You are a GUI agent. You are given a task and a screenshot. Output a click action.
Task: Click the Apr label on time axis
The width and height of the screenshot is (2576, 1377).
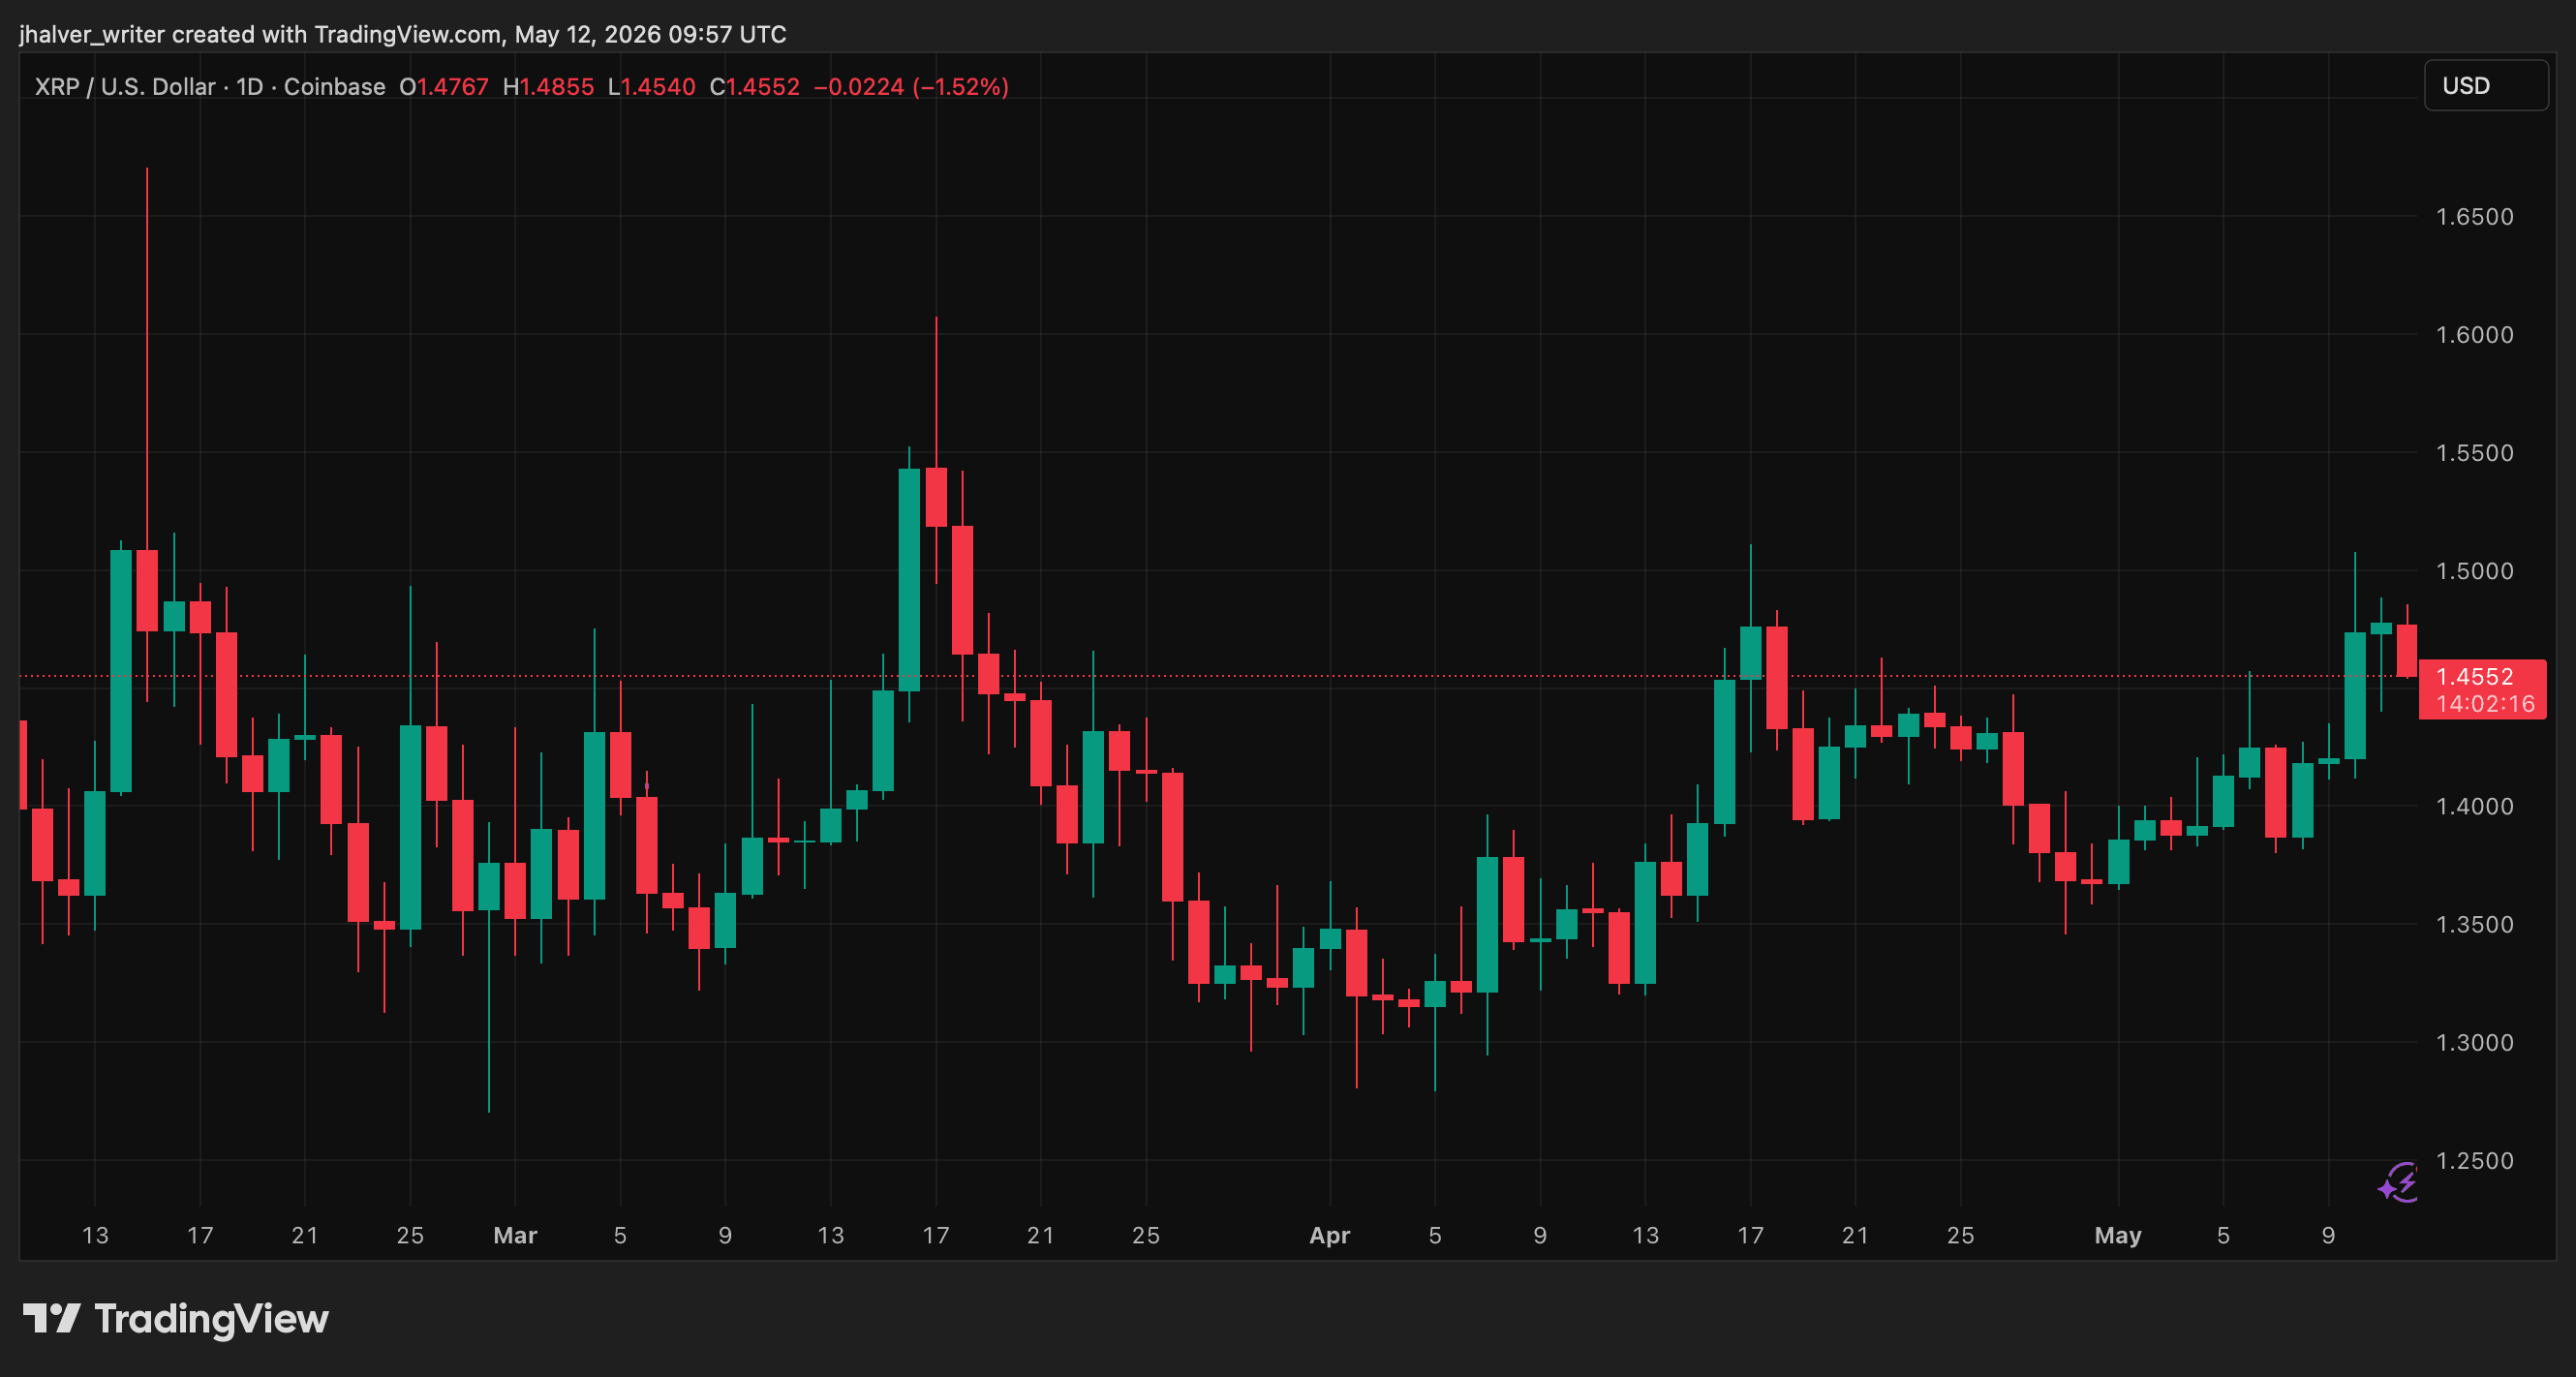point(1330,1236)
